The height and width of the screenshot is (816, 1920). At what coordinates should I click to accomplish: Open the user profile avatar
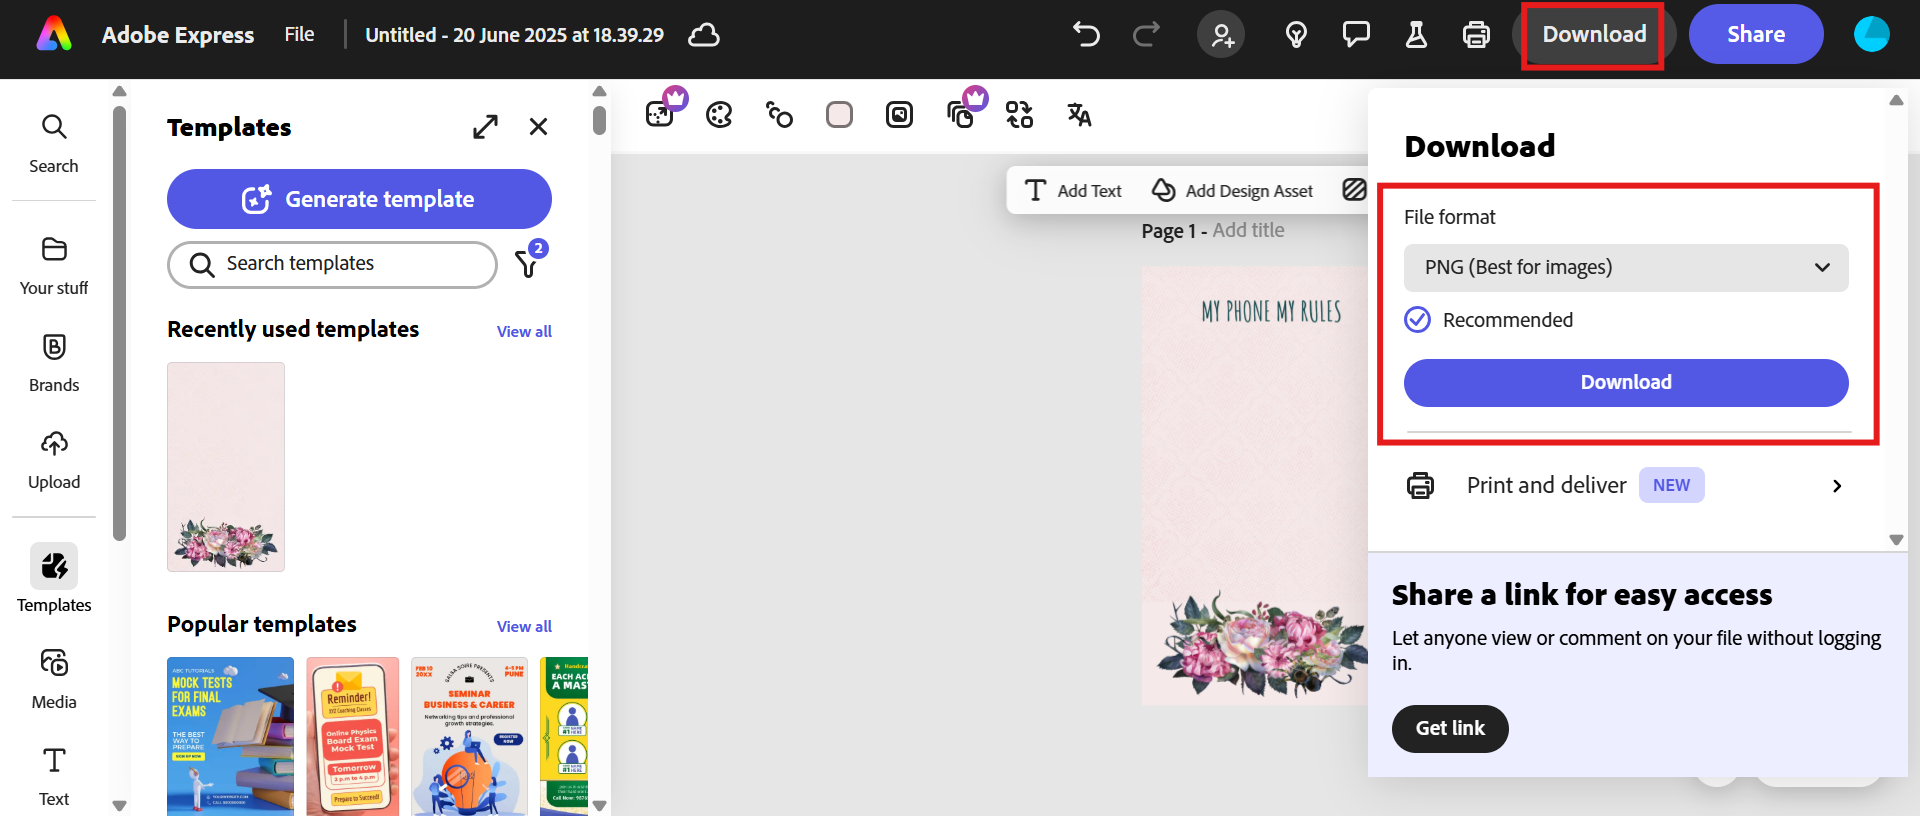coord(1871,34)
